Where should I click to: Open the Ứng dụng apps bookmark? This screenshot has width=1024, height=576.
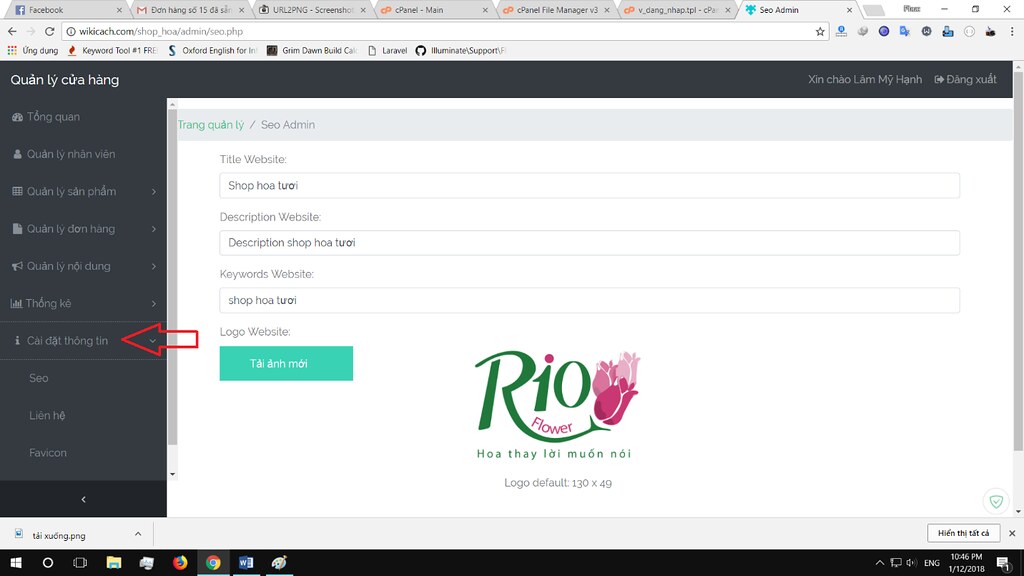point(33,50)
